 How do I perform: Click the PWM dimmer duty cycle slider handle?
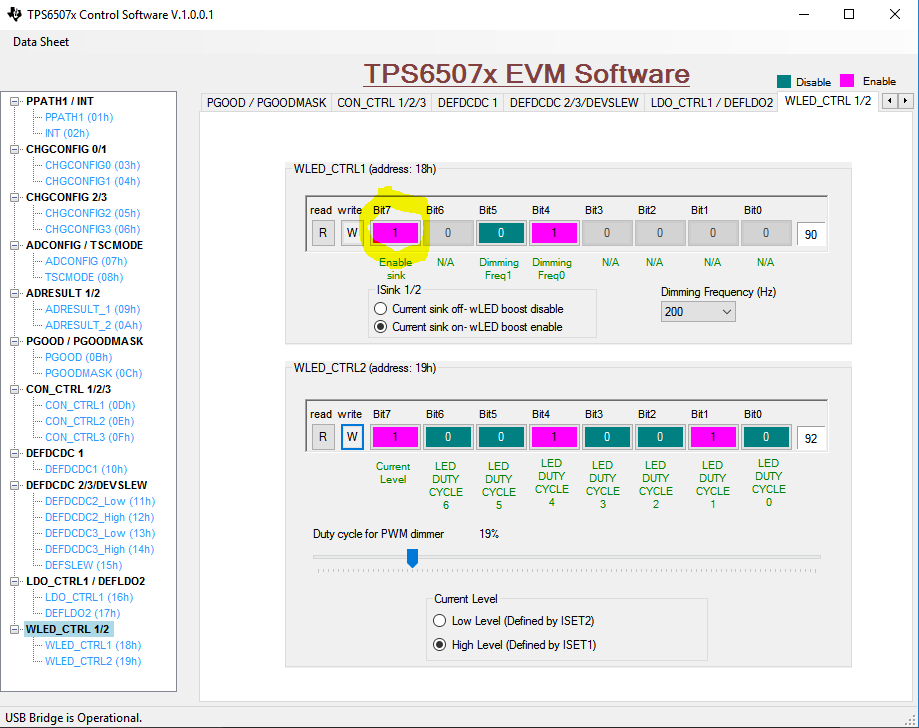(413, 558)
